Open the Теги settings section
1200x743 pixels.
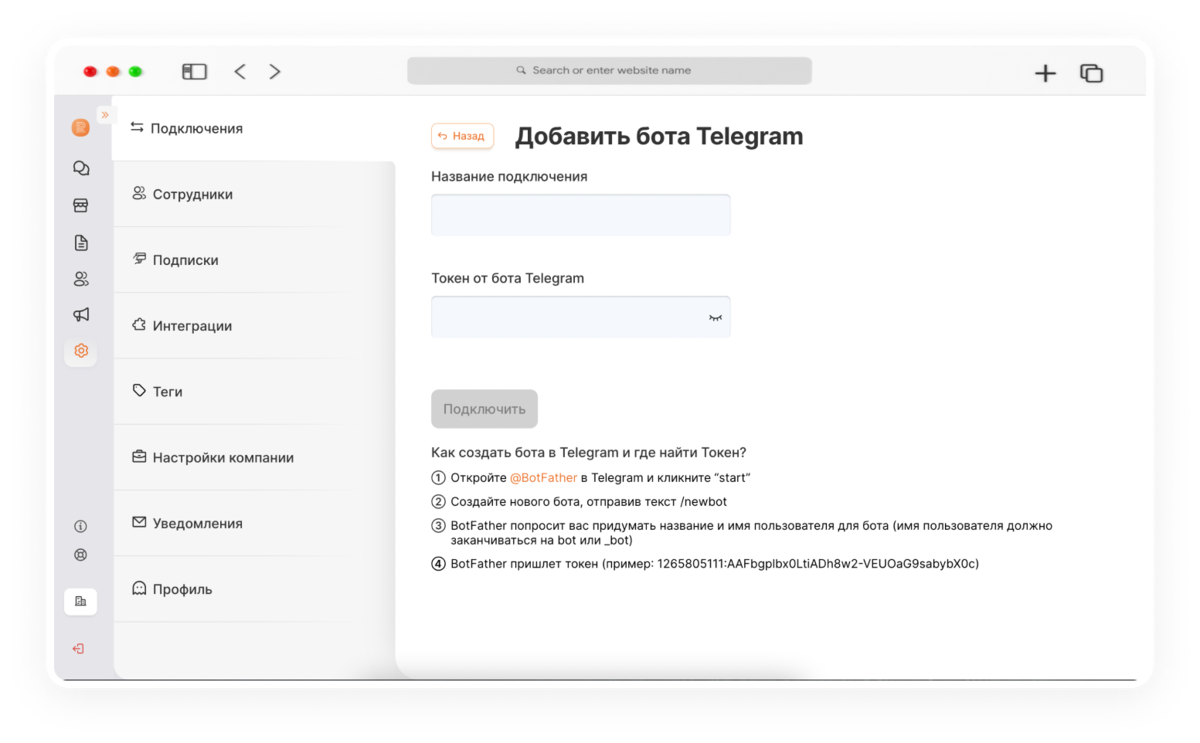pos(254,392)
